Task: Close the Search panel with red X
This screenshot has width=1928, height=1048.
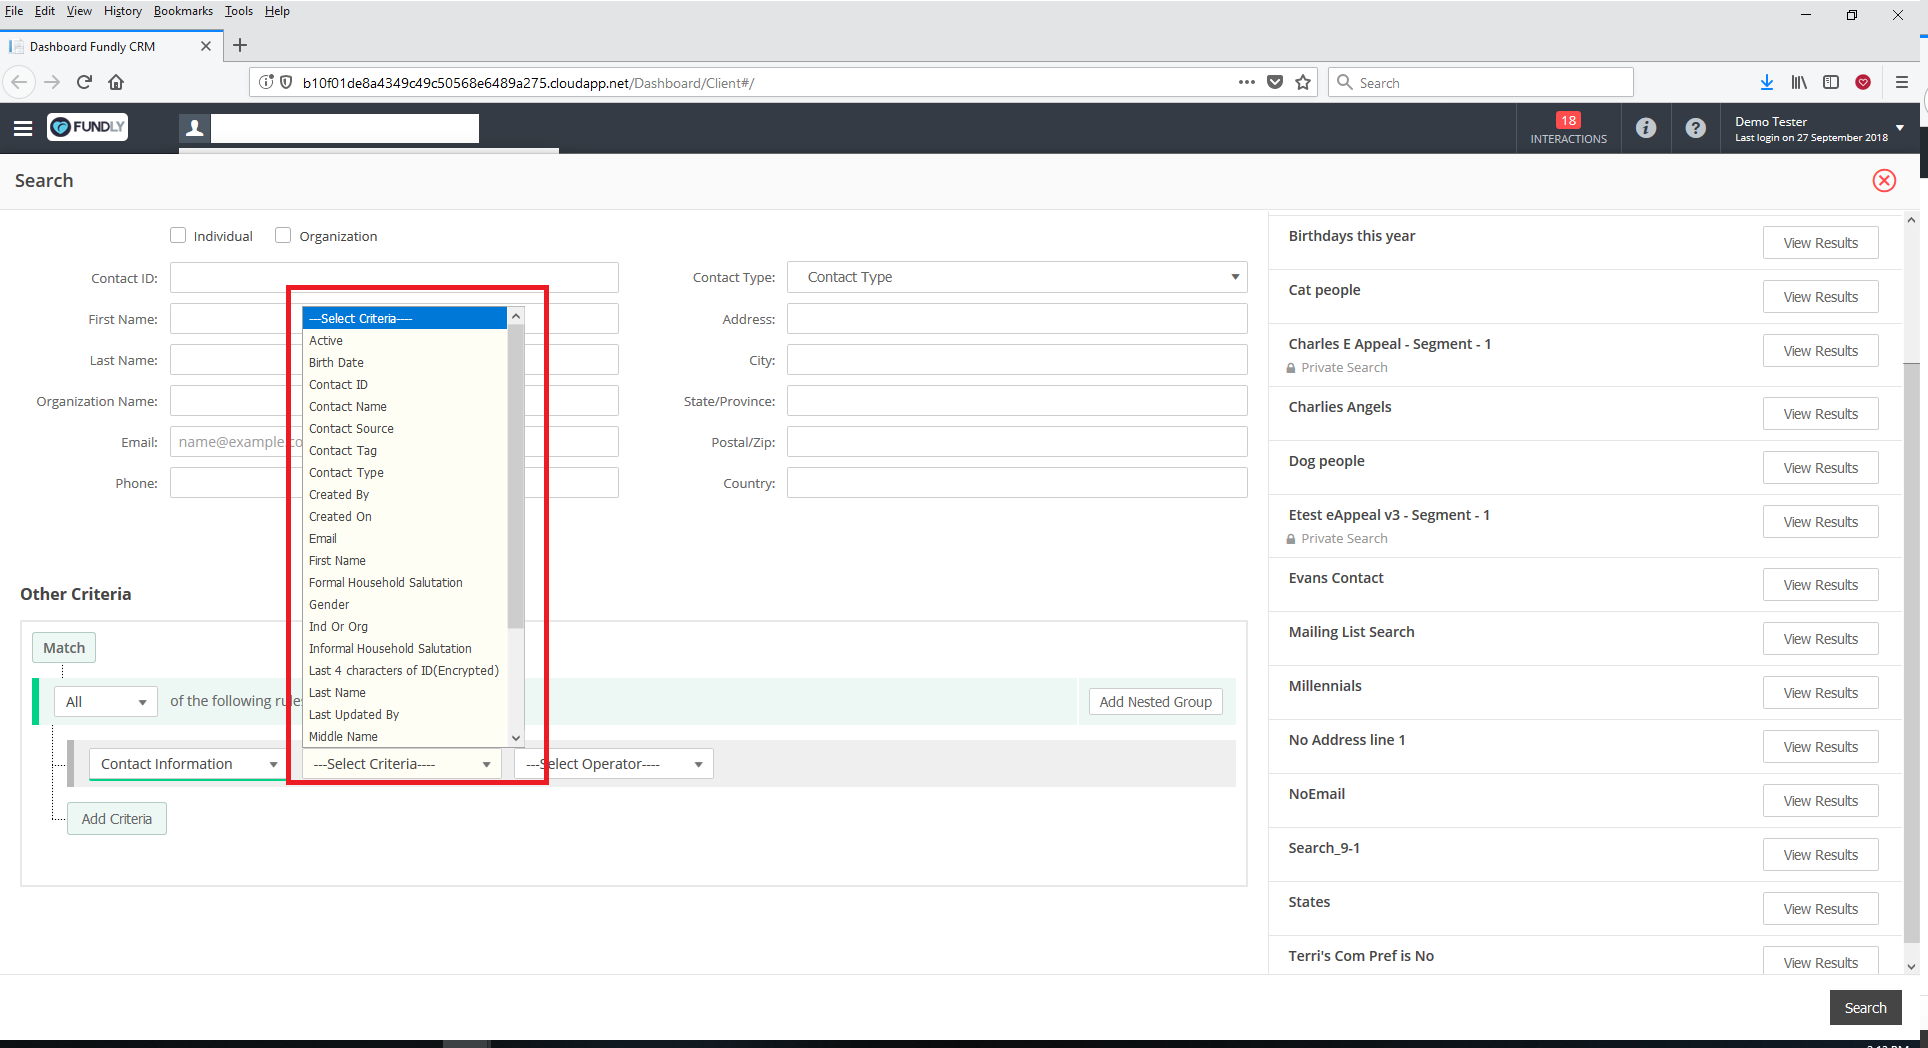Action: point(1883,181)
